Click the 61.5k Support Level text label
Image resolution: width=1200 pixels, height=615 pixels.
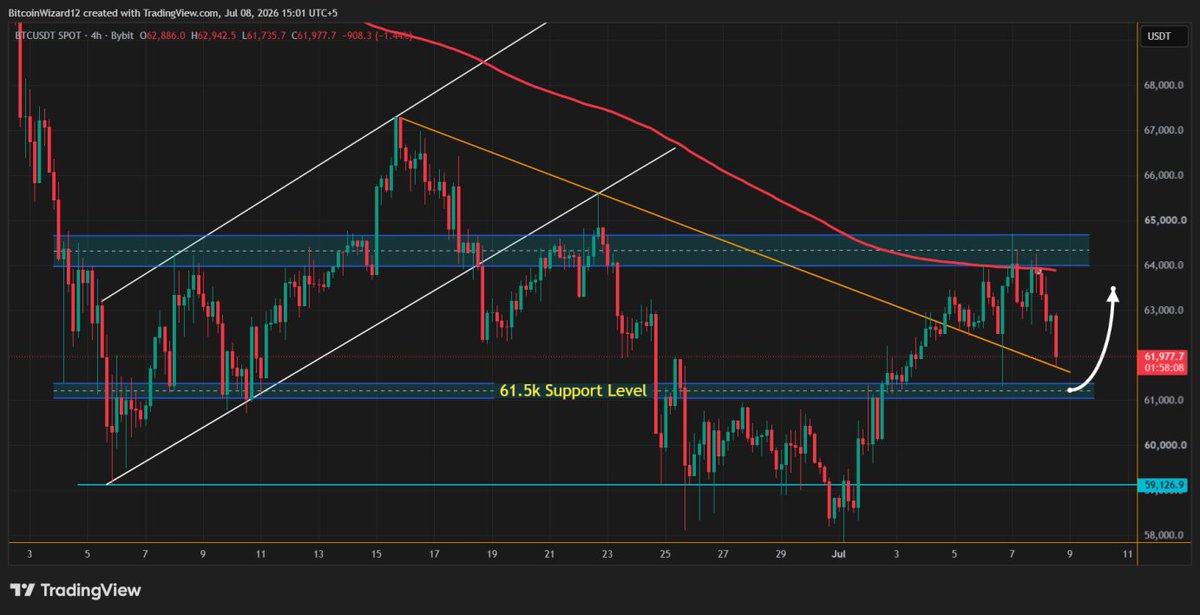(x=572, y=391)
